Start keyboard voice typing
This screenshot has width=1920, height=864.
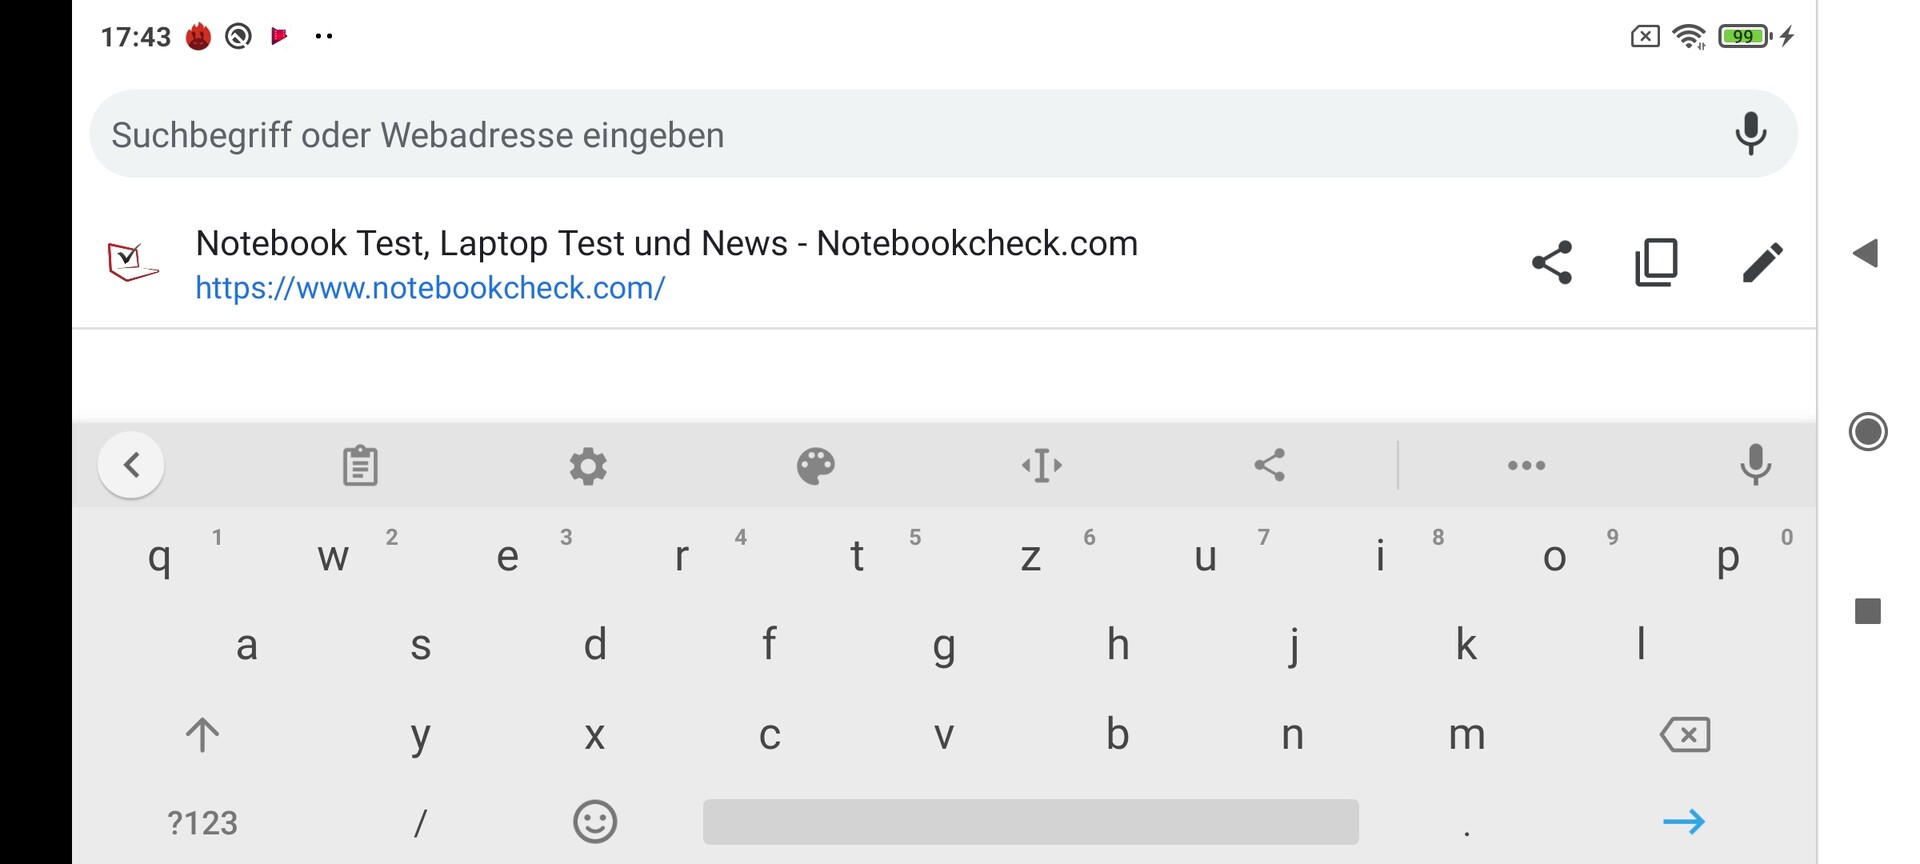pyautogui.click(x=1755, y=466)
